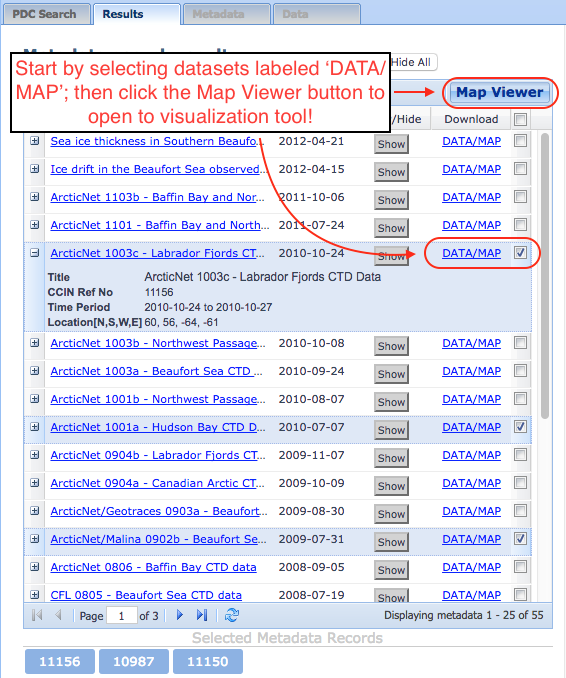Jump to last page icon

[x=202, y=615]
